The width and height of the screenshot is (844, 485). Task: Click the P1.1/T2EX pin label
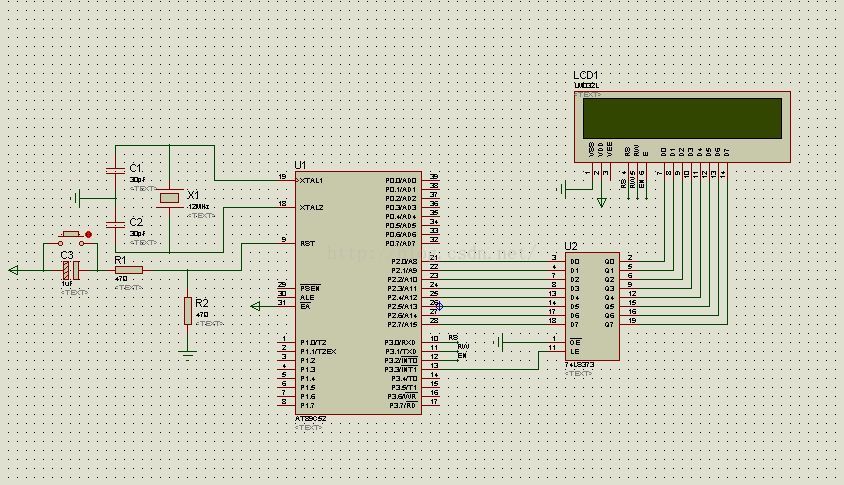pyautogui.click(x=318, y=352)
